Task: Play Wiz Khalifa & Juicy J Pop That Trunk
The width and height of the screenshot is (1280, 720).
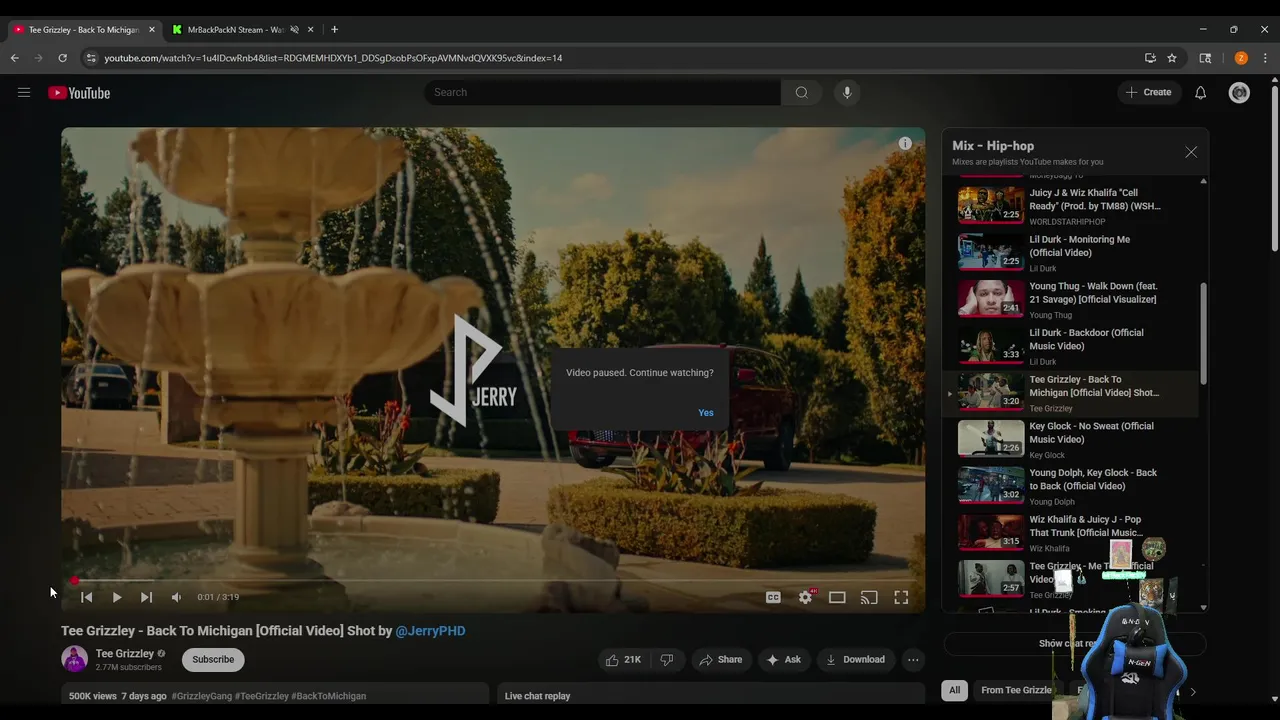Action: [1070, 533]
